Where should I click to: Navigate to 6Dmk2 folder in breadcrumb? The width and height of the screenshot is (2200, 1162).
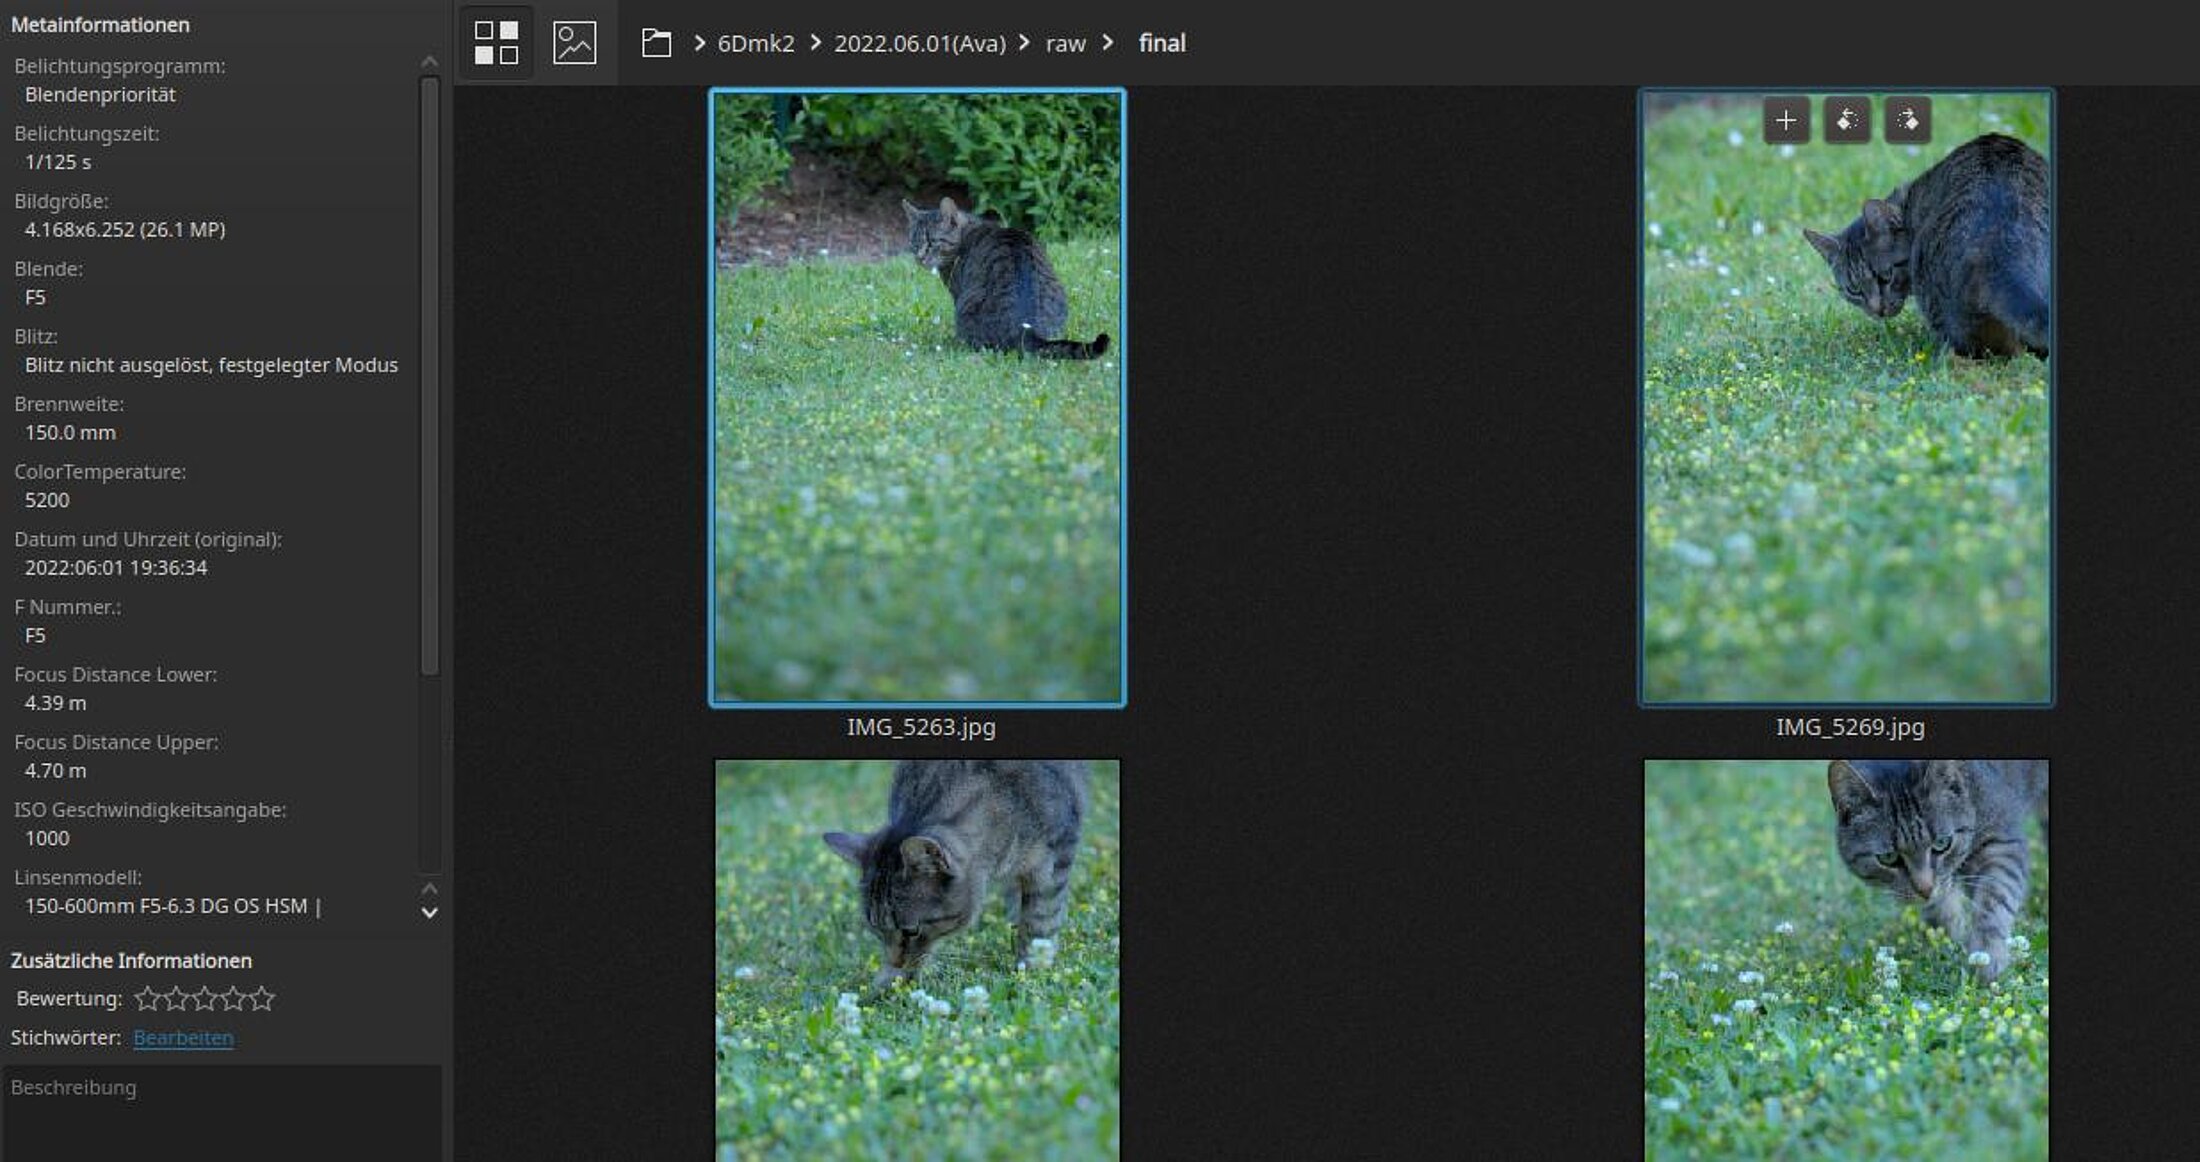tap(756, 44)
